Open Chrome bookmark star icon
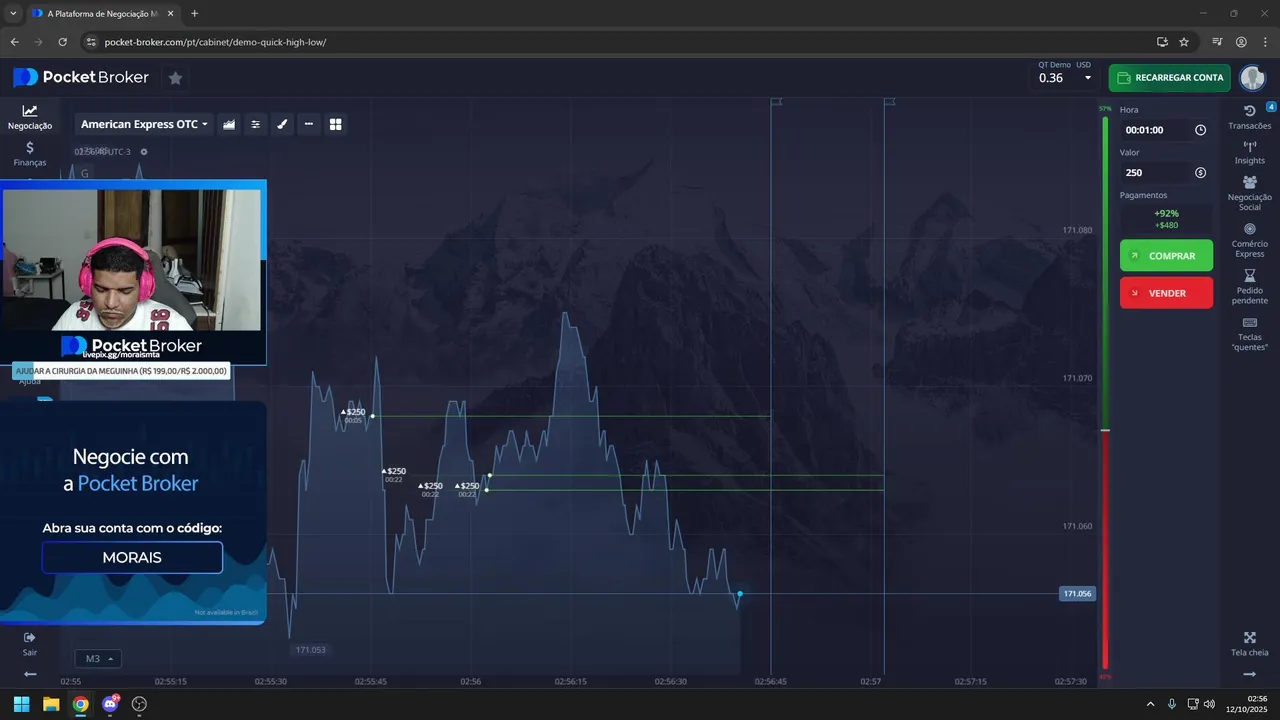 (x=1184, y=42)
